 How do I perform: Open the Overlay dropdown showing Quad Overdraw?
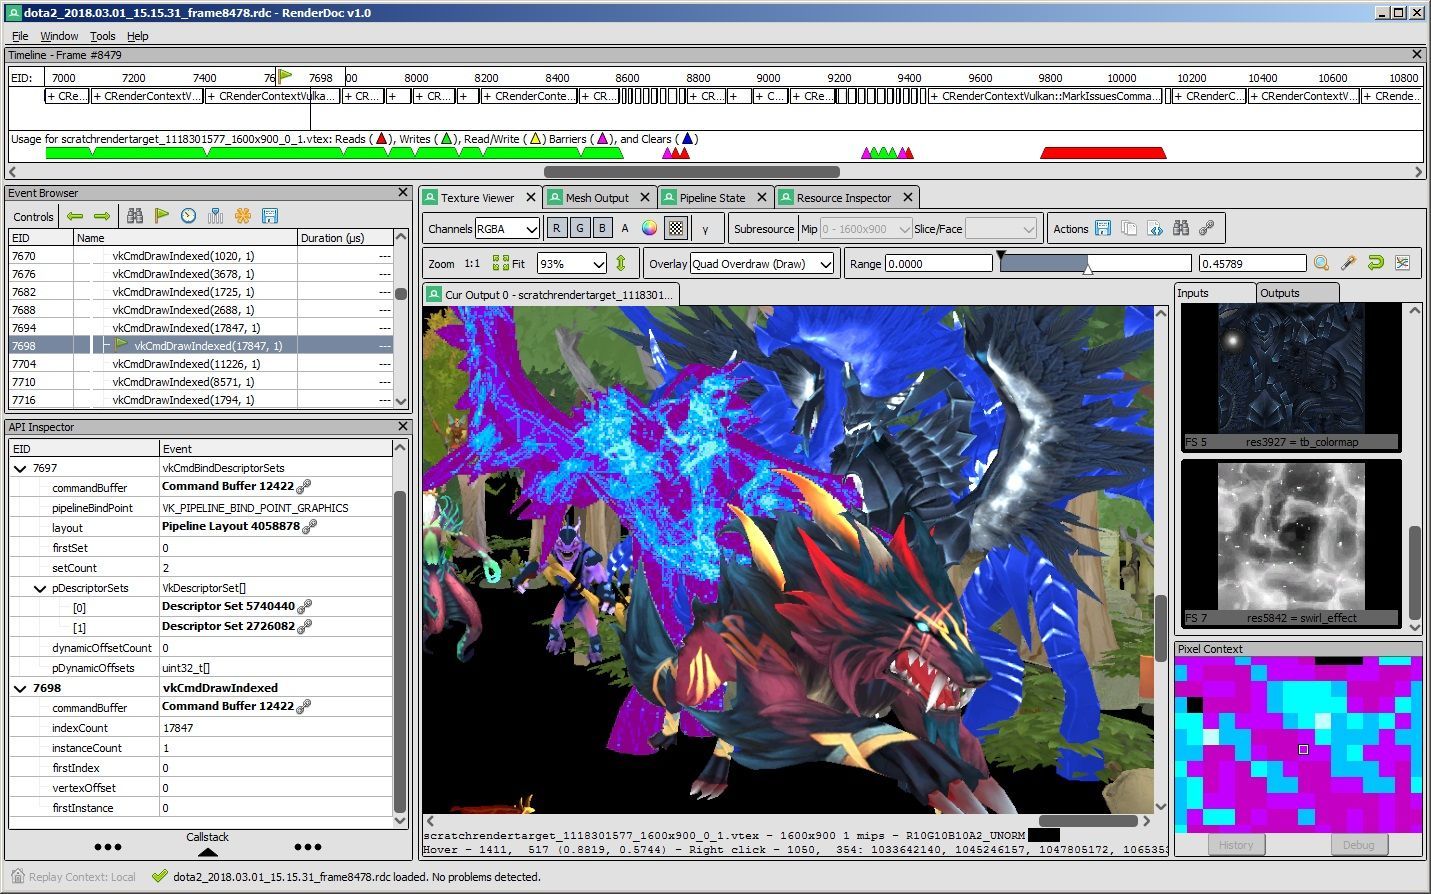click(761, 264)
